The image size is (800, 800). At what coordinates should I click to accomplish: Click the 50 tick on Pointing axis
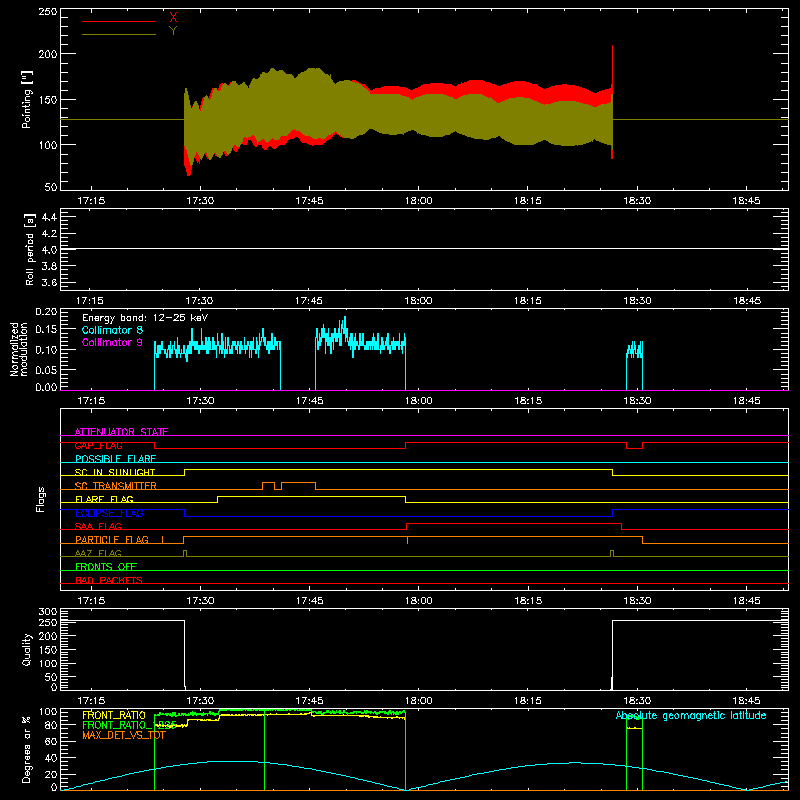[x=51, y=187]
